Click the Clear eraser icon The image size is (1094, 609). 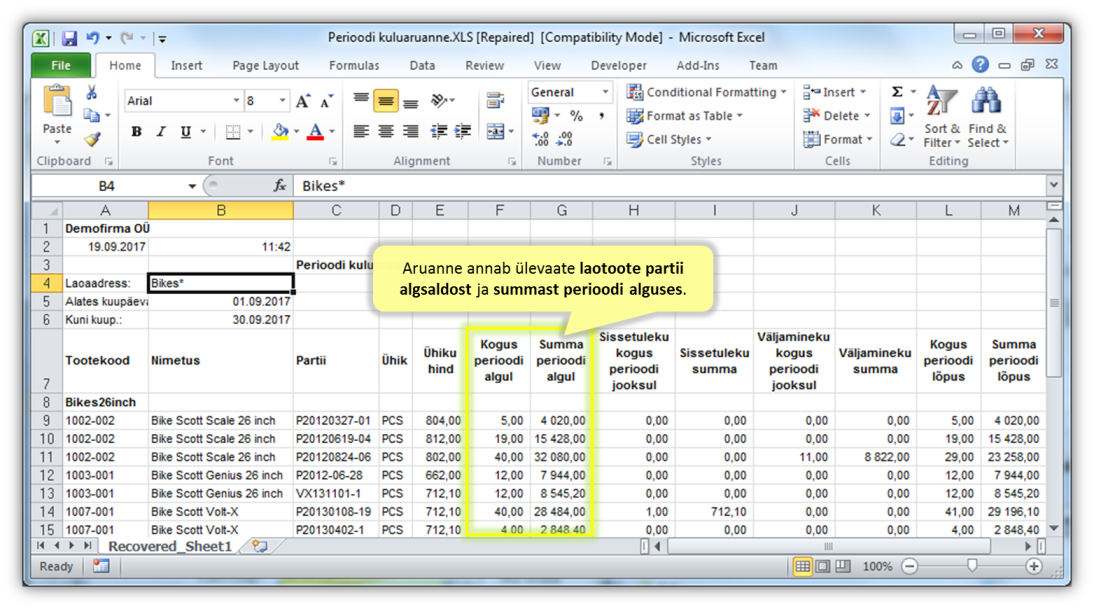pyautogui.click(x=898, y=140)
